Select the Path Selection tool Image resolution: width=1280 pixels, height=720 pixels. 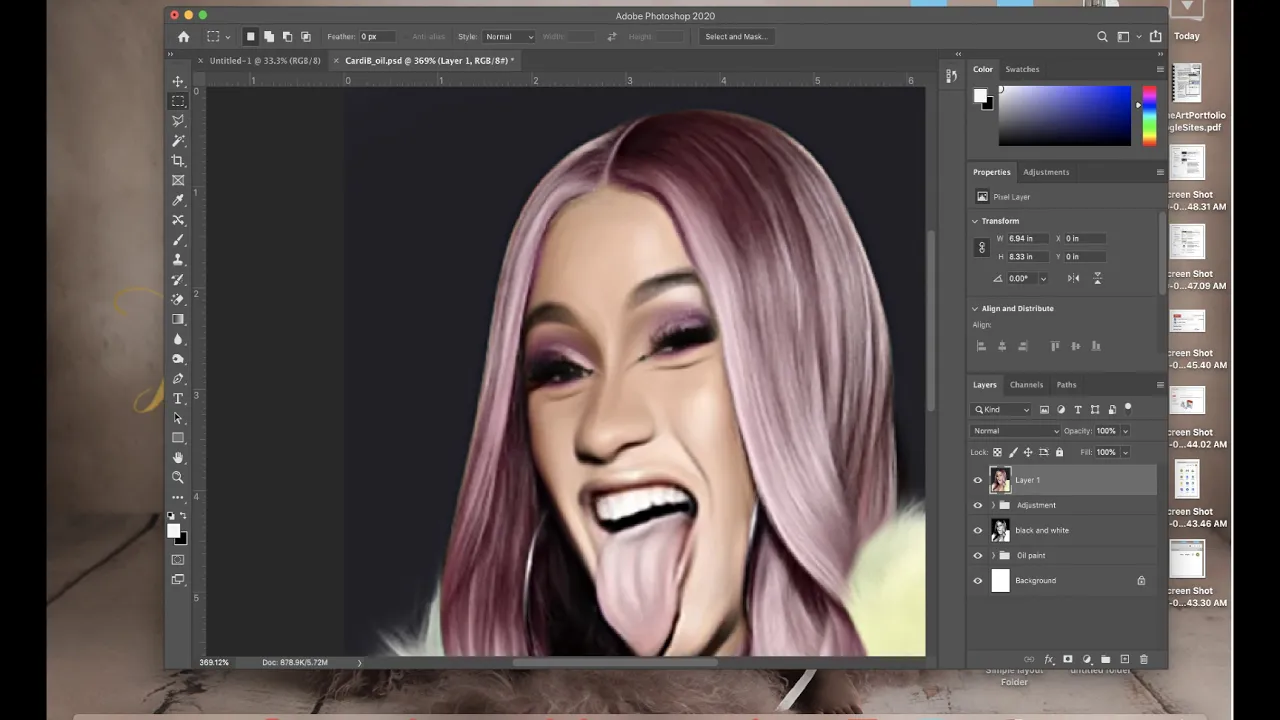[x=178, y=418]
